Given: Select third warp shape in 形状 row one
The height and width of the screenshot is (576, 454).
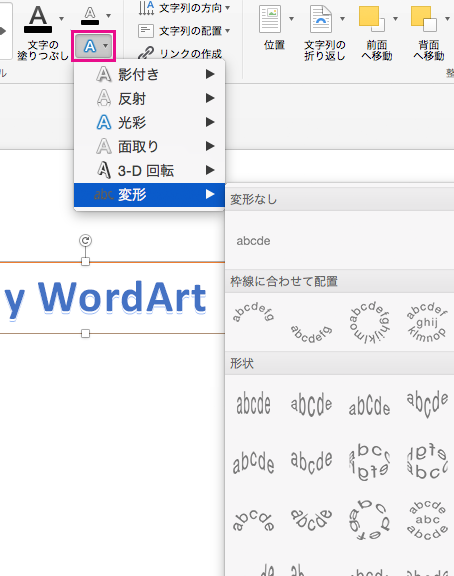Looking at the screenshot, I should [369, 404].
